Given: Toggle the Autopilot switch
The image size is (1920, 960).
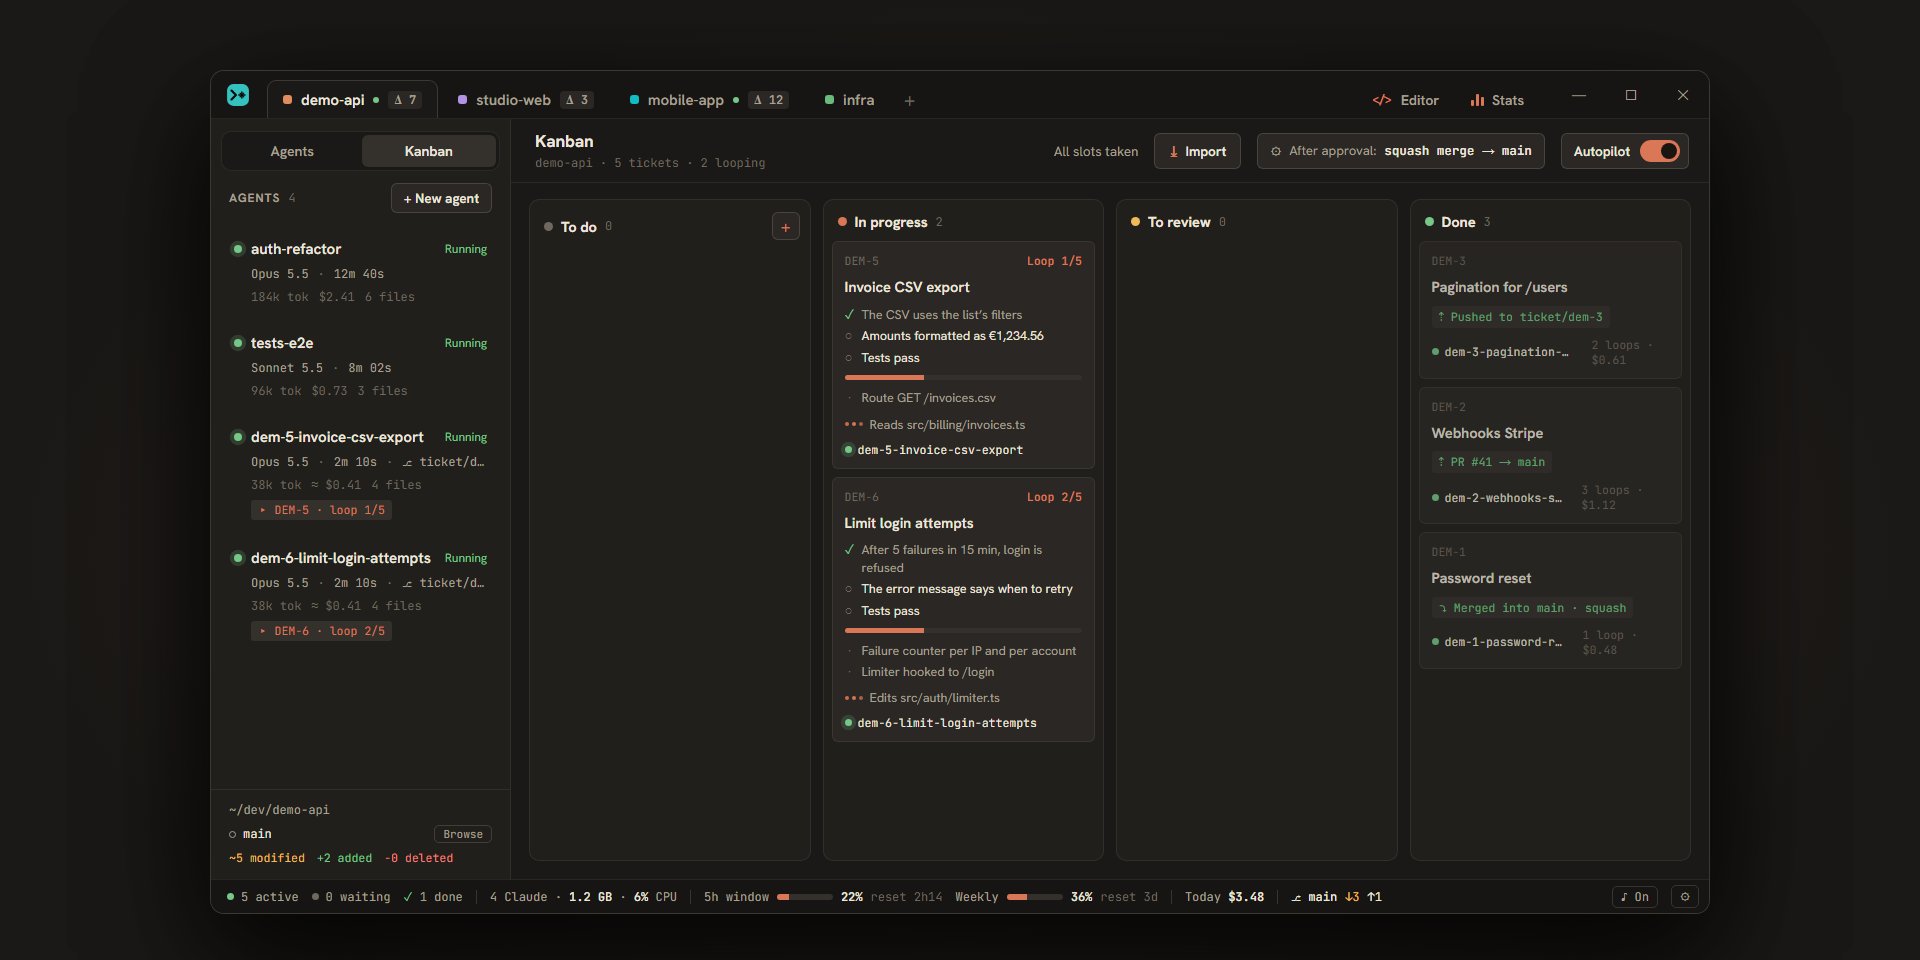Looking at the screenshot, I should click(1660, 151).
